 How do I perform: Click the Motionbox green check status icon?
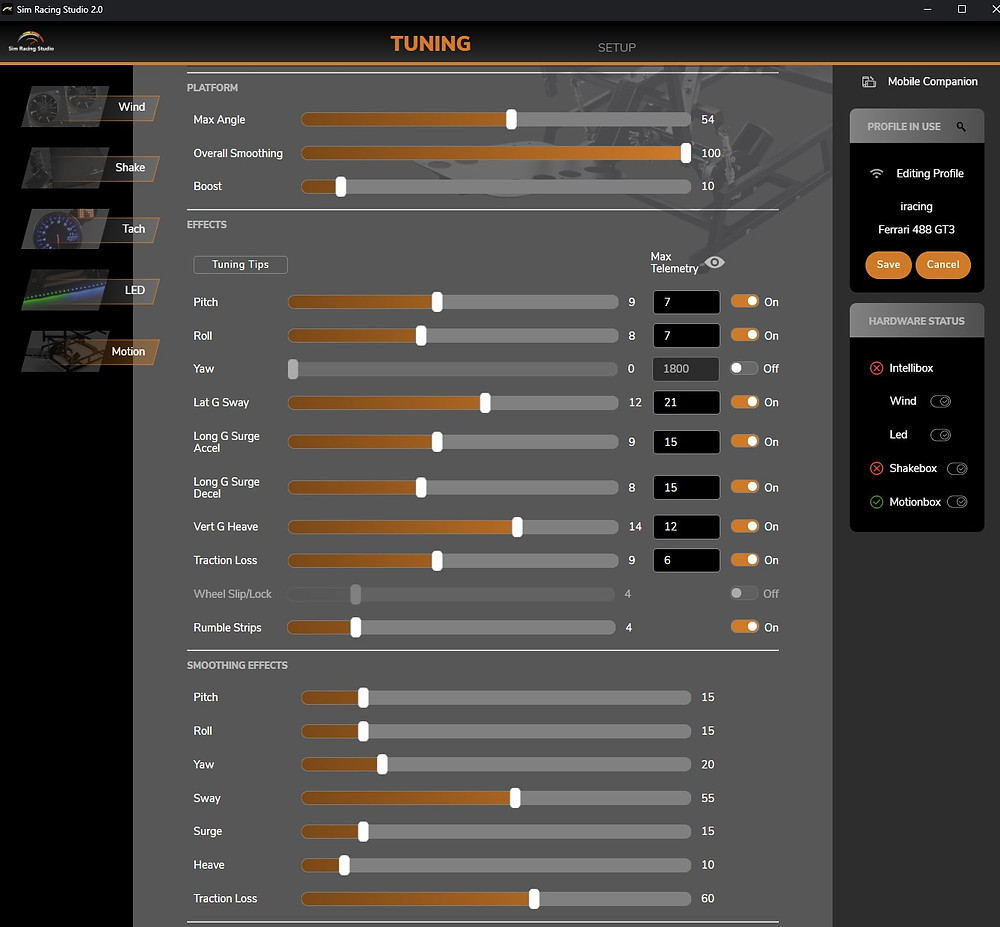click(x=876, y=502)
